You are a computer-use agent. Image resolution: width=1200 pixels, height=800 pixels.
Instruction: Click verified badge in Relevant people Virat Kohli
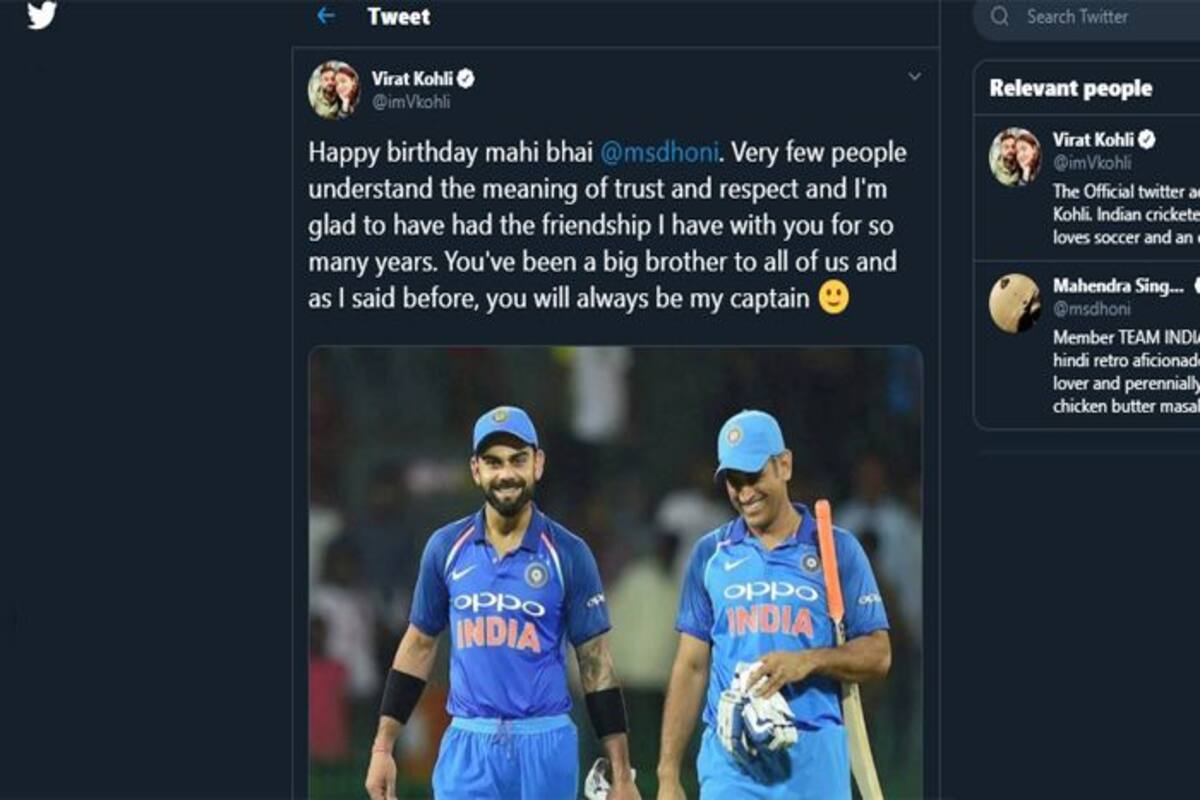tap(1147, 140)
